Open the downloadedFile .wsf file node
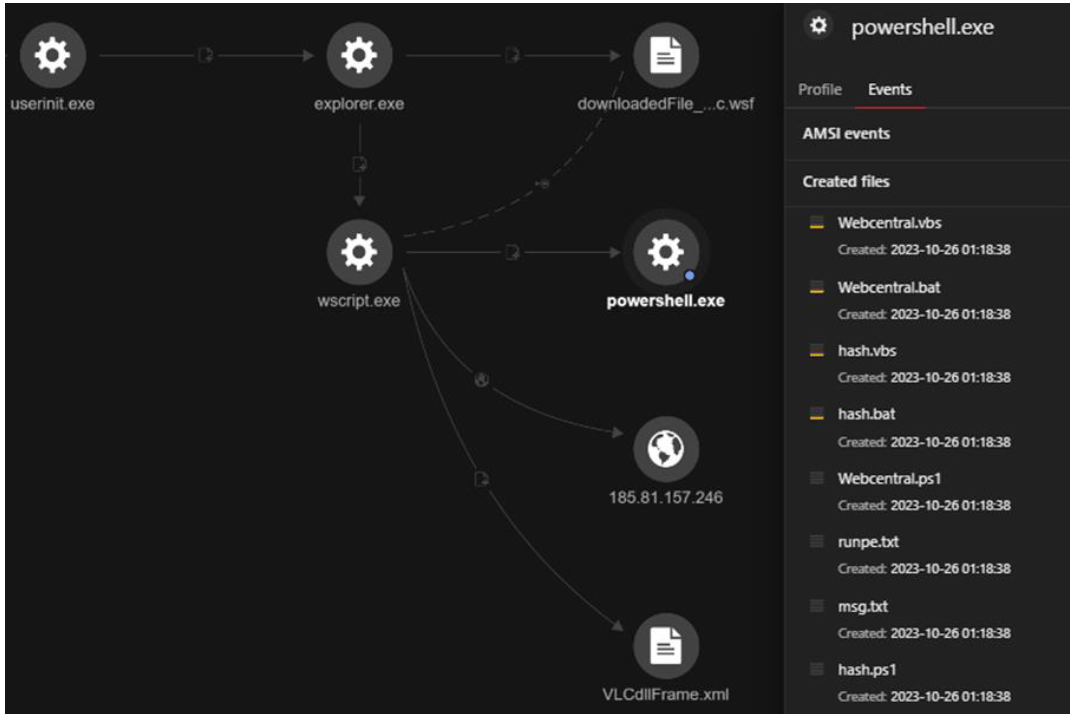This screenshot has height=718, width=1077. coord(665,55)
